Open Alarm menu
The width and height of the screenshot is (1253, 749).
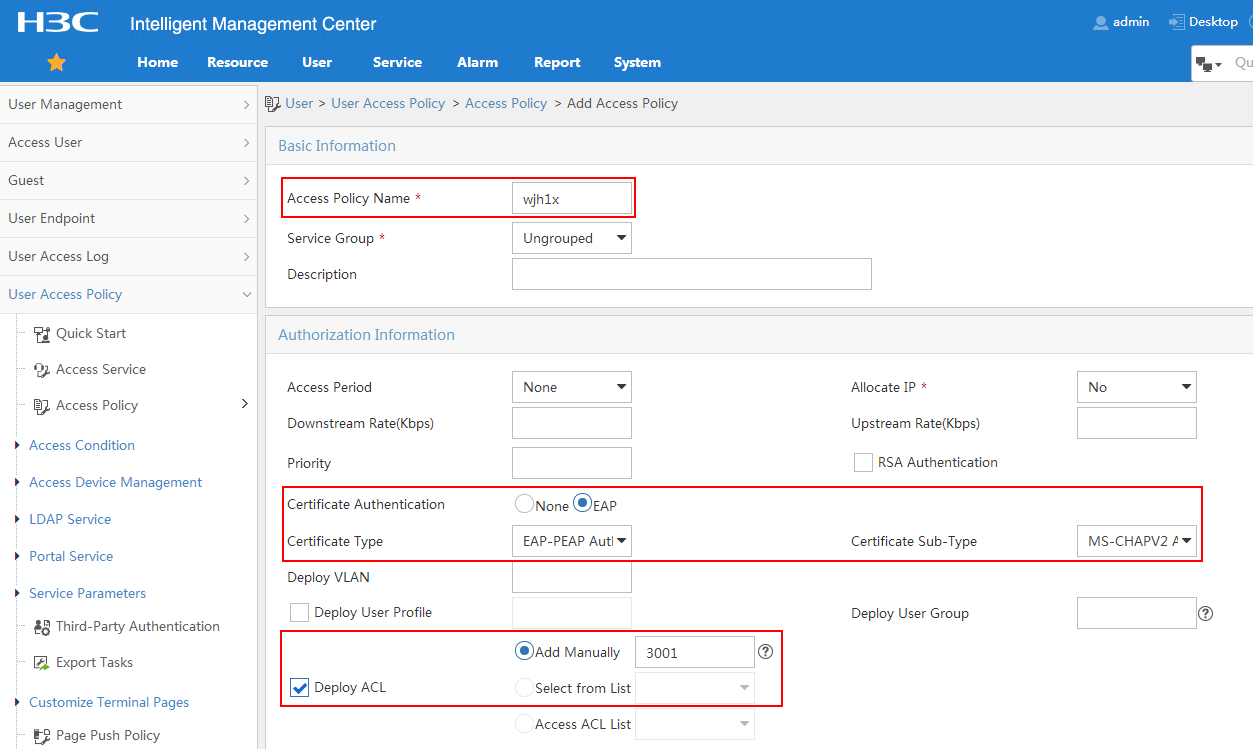(x=477, y=62)
